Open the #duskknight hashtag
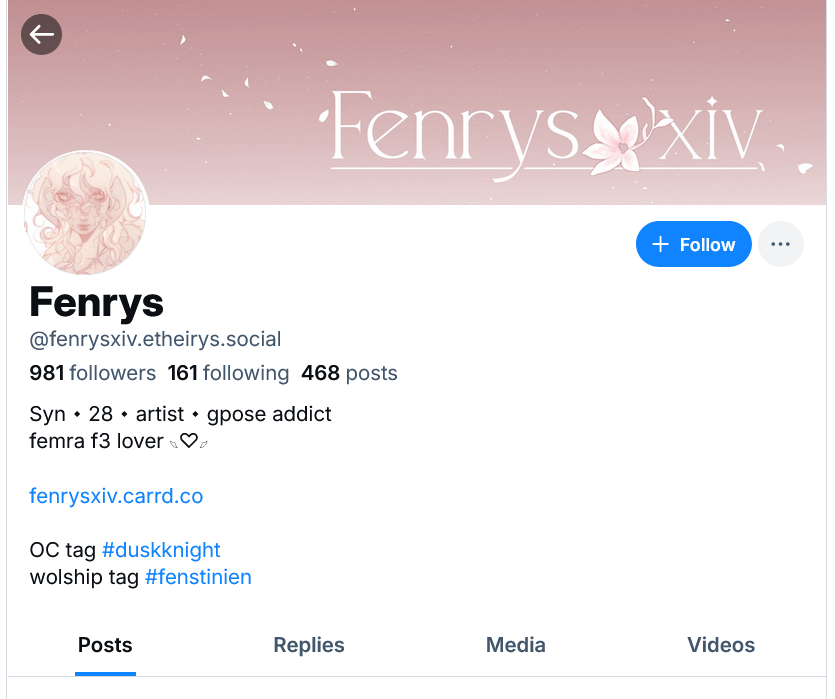835x699 pixels. [161, 550]
